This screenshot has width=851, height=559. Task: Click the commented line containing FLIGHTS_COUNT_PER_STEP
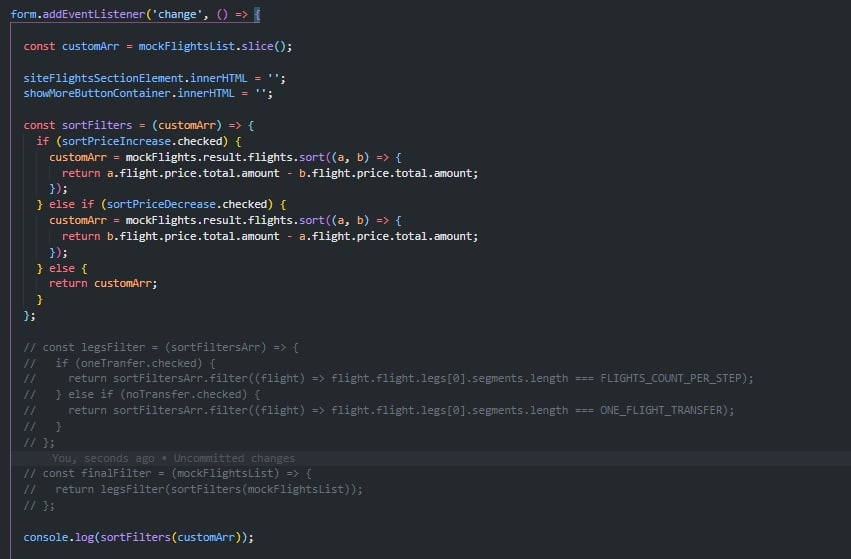[389, 378]
